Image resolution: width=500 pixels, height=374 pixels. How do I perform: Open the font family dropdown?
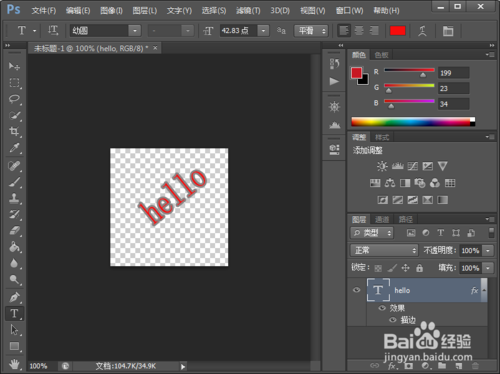135,31
